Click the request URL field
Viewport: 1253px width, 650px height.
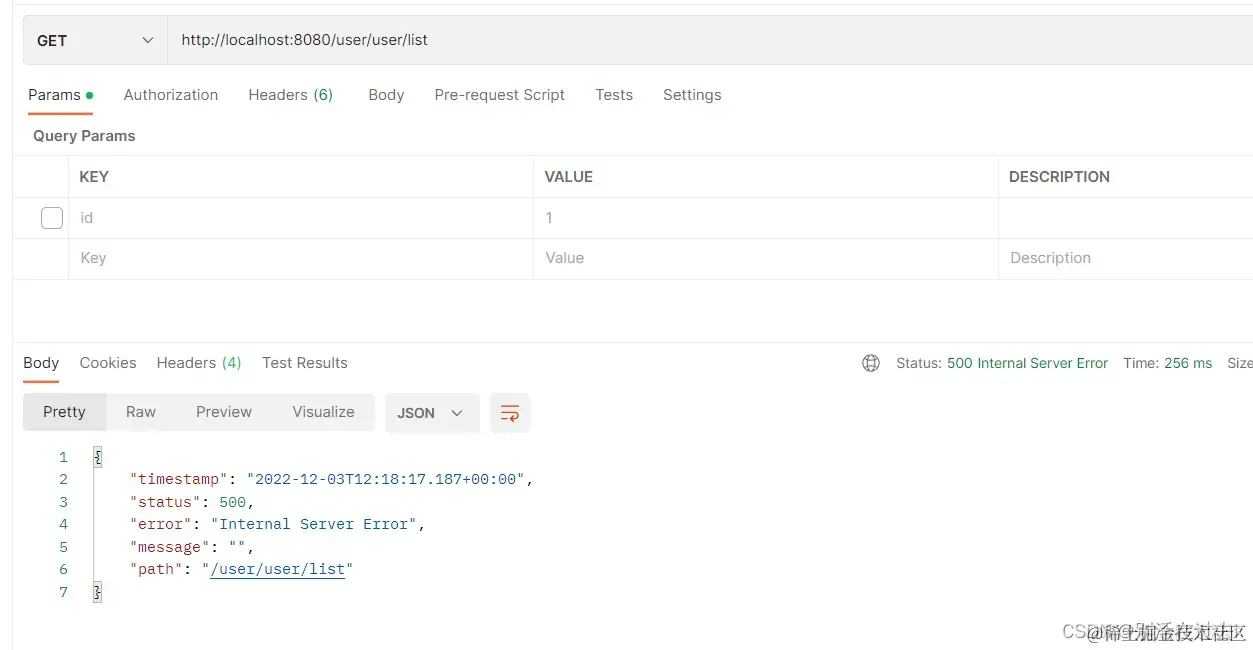(710, 40)
